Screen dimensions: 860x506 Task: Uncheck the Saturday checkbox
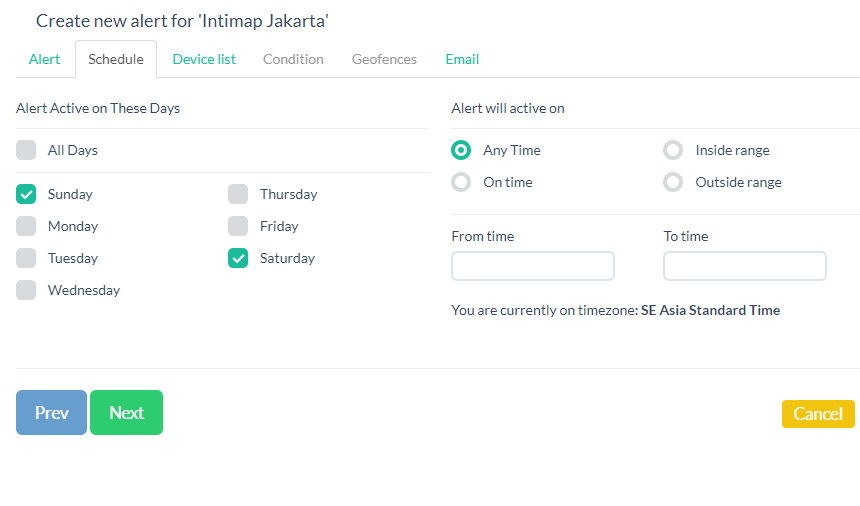[x=238, y=259]
